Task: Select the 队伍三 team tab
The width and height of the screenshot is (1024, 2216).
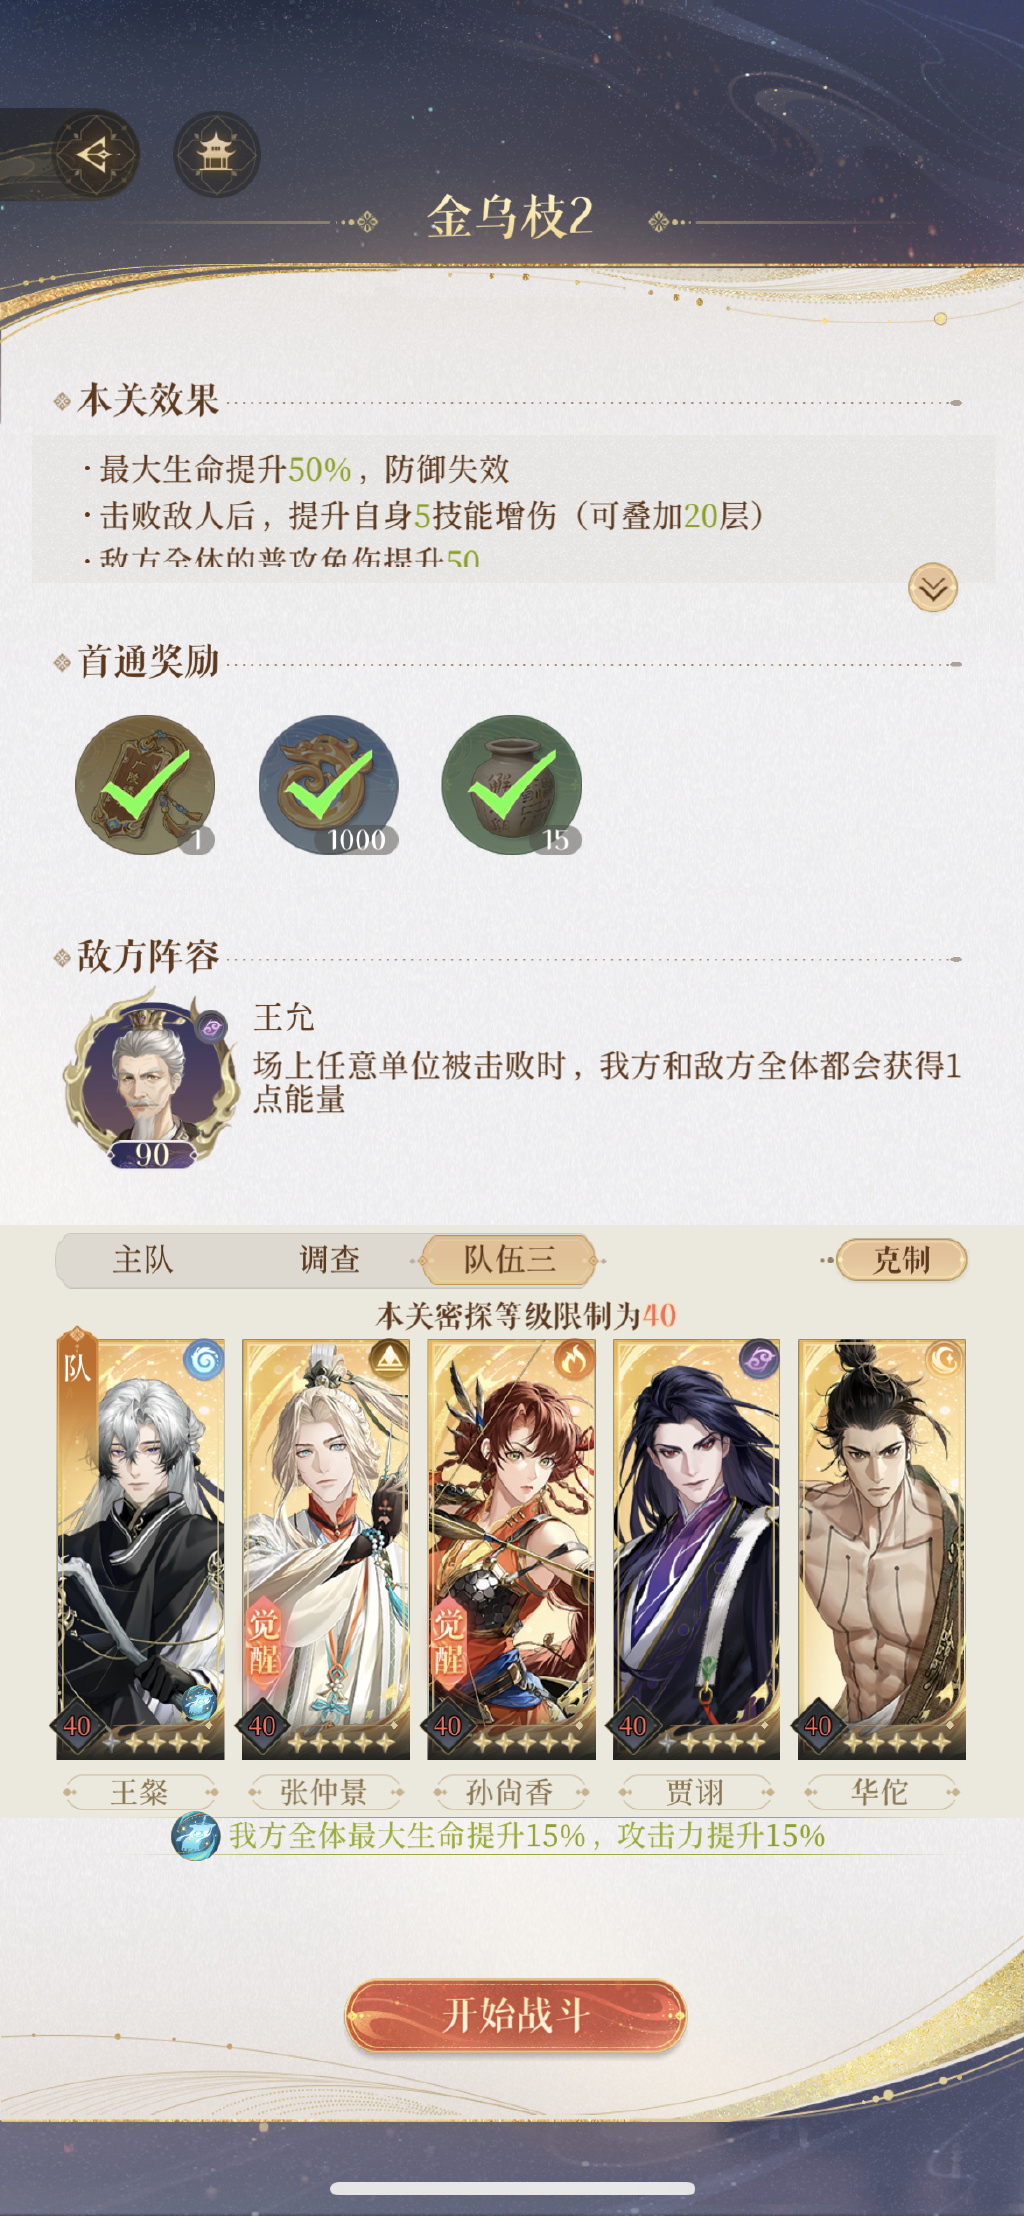Action: 509,1260
